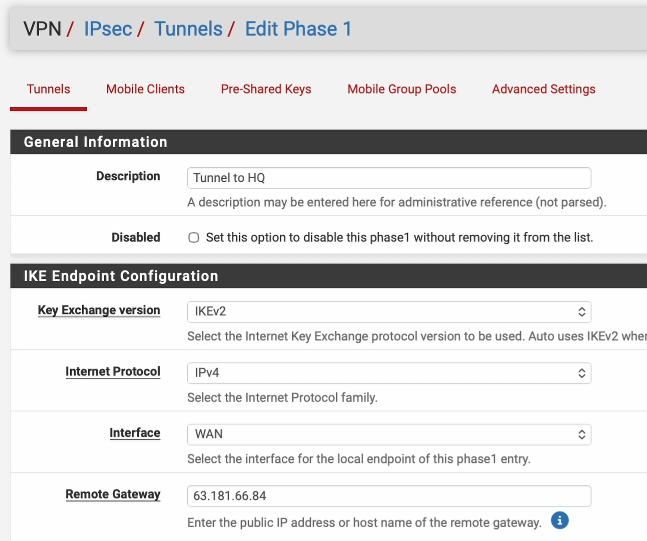
Task: Switch to the Mobile Clients tab
Action: click(x=145, y=89)
